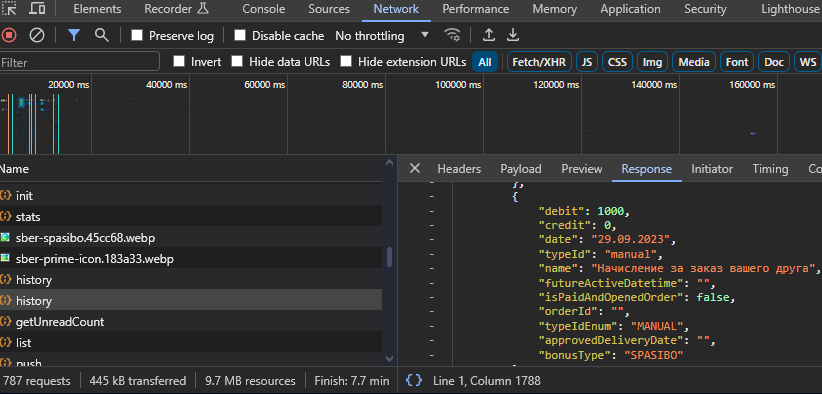Image resolution: width=822 pixels, height=394 pixels.
Task: Select the All filter button
Action: [x=485, y=62]
